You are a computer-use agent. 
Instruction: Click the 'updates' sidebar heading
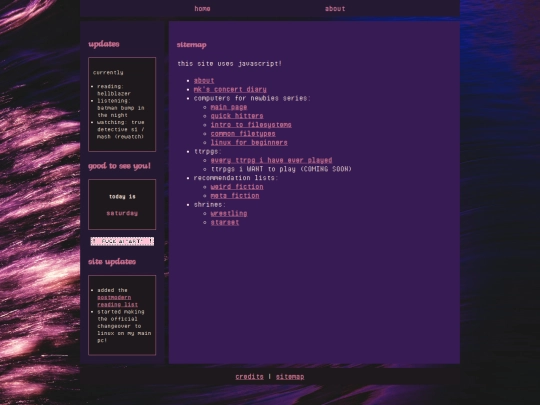(x=104, y=44)
